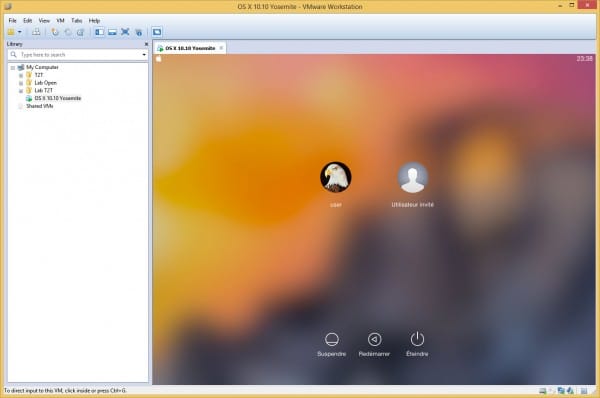Viewport: 600px width, 398px height.
Task: Toggle the thumbnail bar view icon
Action: point(112,32)
